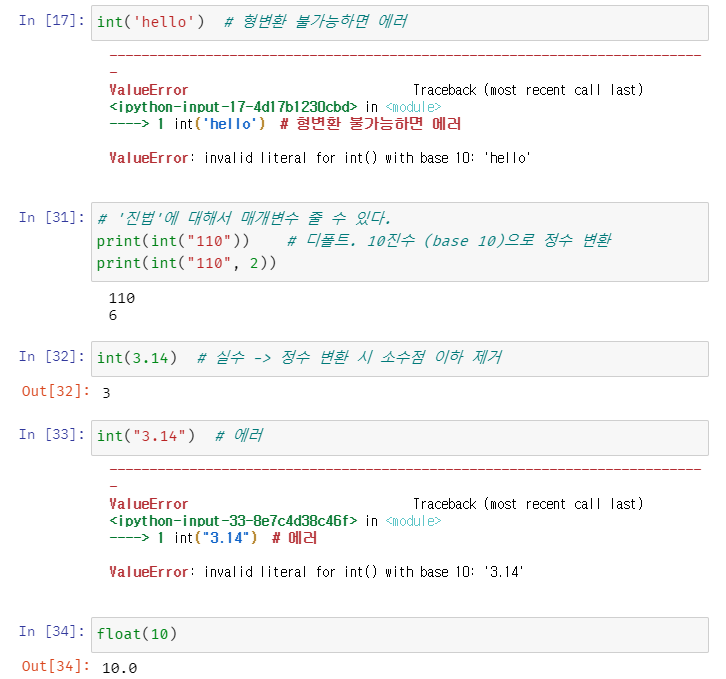
Task: Click the int('hello') code cell
Action: tap(400, 23)
